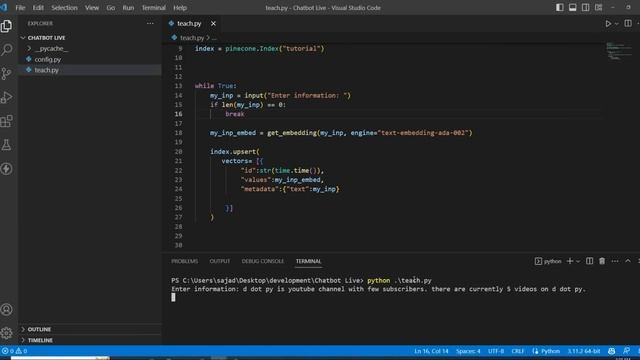
Task: Split the editor to the right
Action: tap(628, 24)
